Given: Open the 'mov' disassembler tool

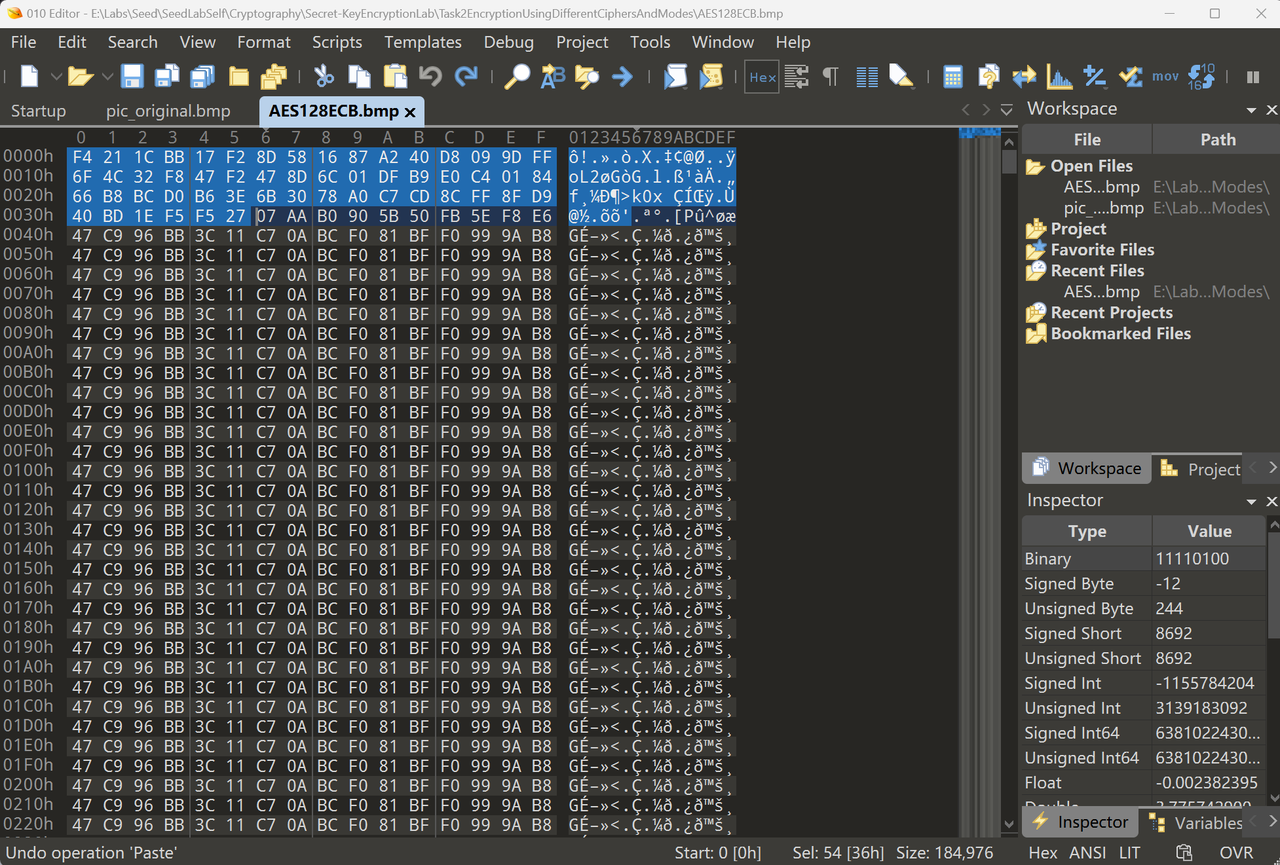Looking at the screenshot, I should coord(1165,77).
